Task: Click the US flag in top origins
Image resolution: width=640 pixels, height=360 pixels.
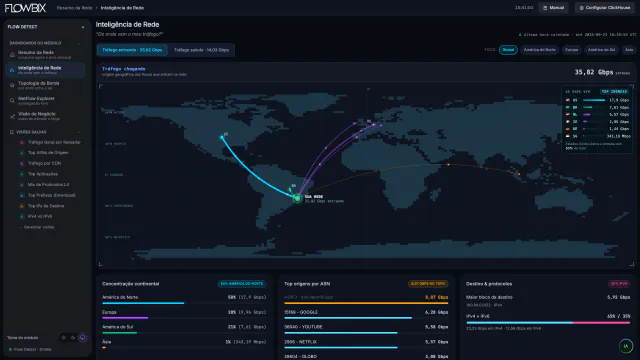Action: pos(568,100)
